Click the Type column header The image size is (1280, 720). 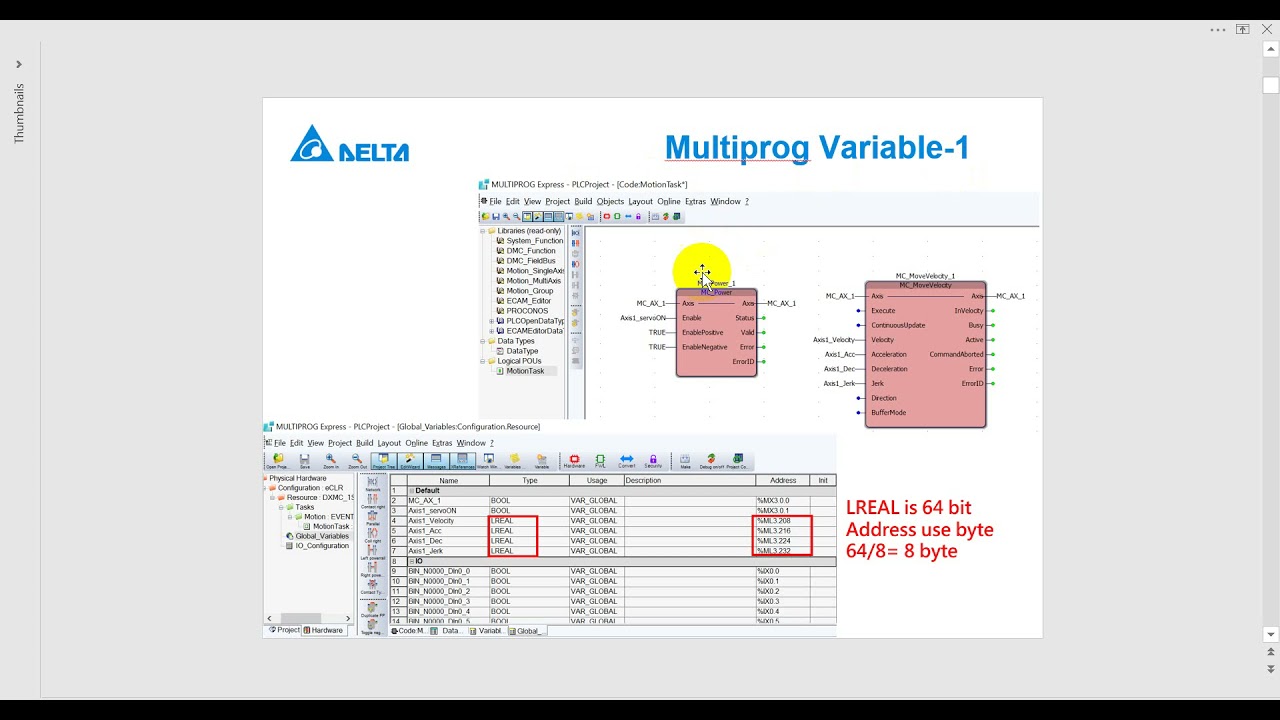(x=529, y=480)
